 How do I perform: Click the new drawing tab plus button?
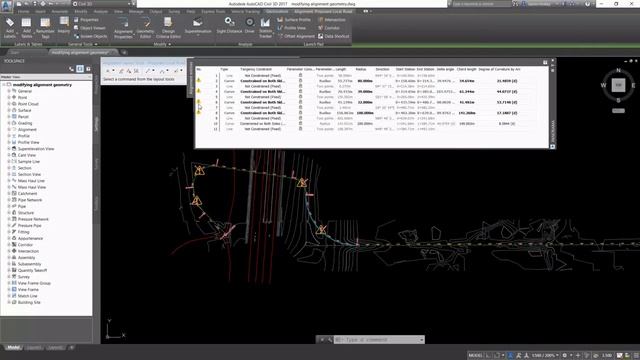click(124, 52)
